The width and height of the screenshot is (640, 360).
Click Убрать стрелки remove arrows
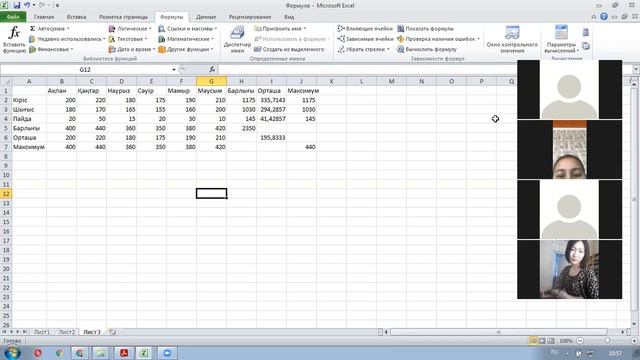363,49
